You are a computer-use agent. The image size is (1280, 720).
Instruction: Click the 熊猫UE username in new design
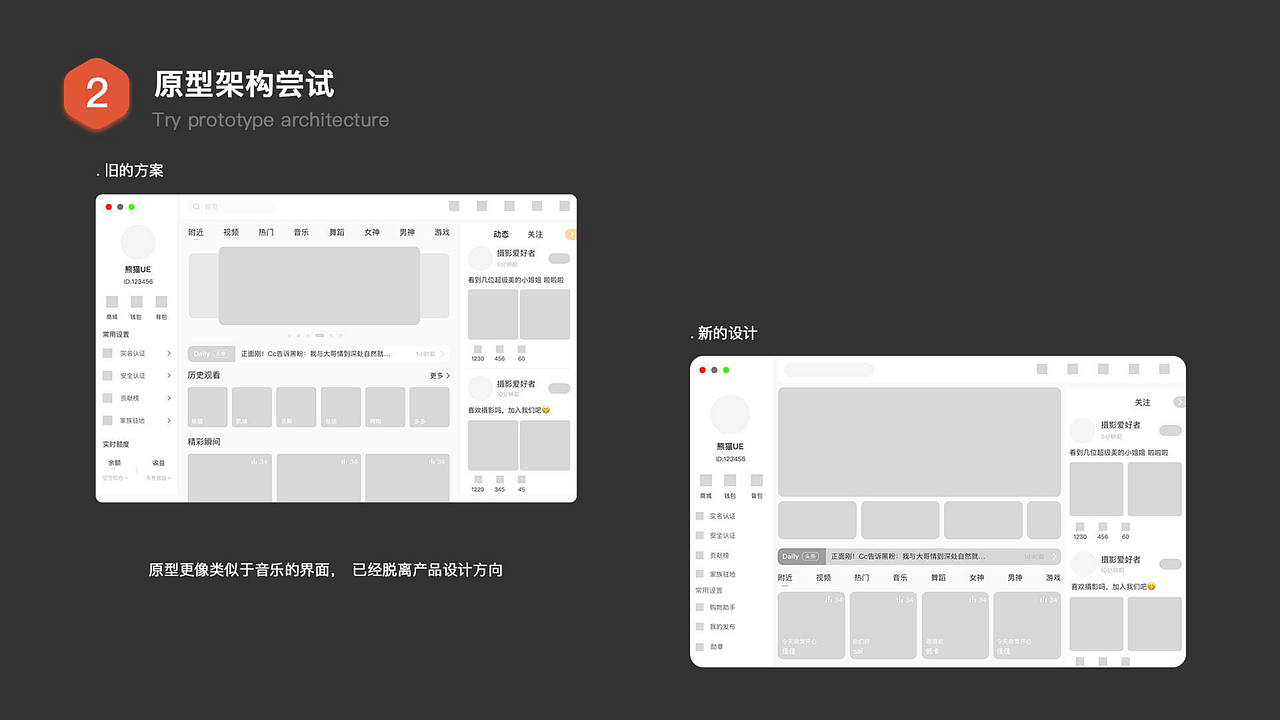(730, 446)
